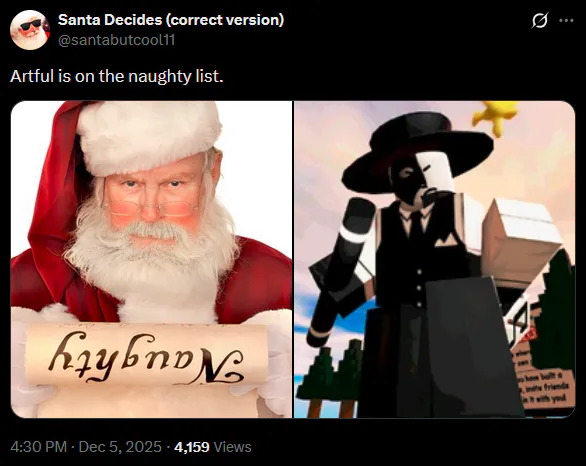Image resolution: width=586 pixels, height=466 pixels.
Task: Click Santa's glasses in the photo
Action: pos(150,209)
